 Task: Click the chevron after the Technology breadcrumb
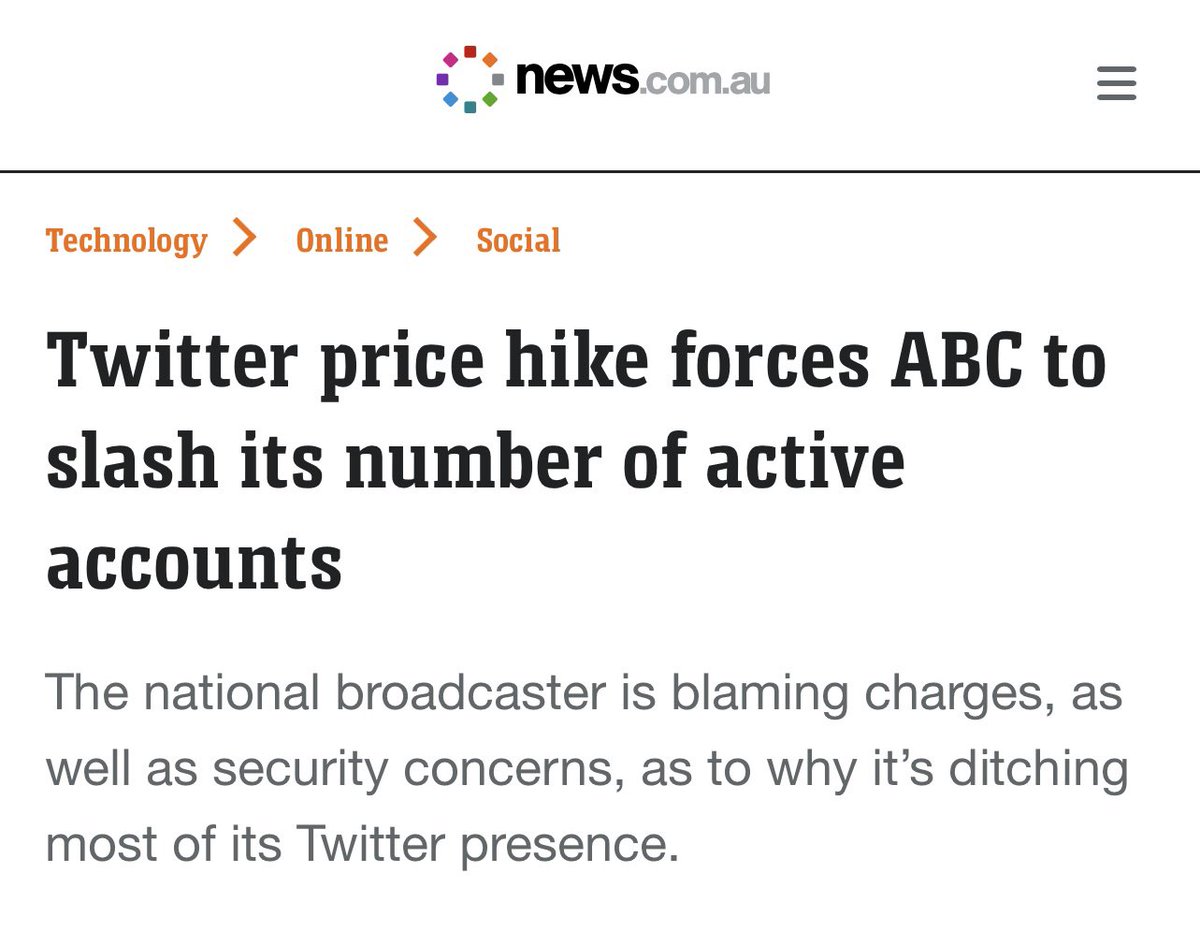tap(243, 238)
